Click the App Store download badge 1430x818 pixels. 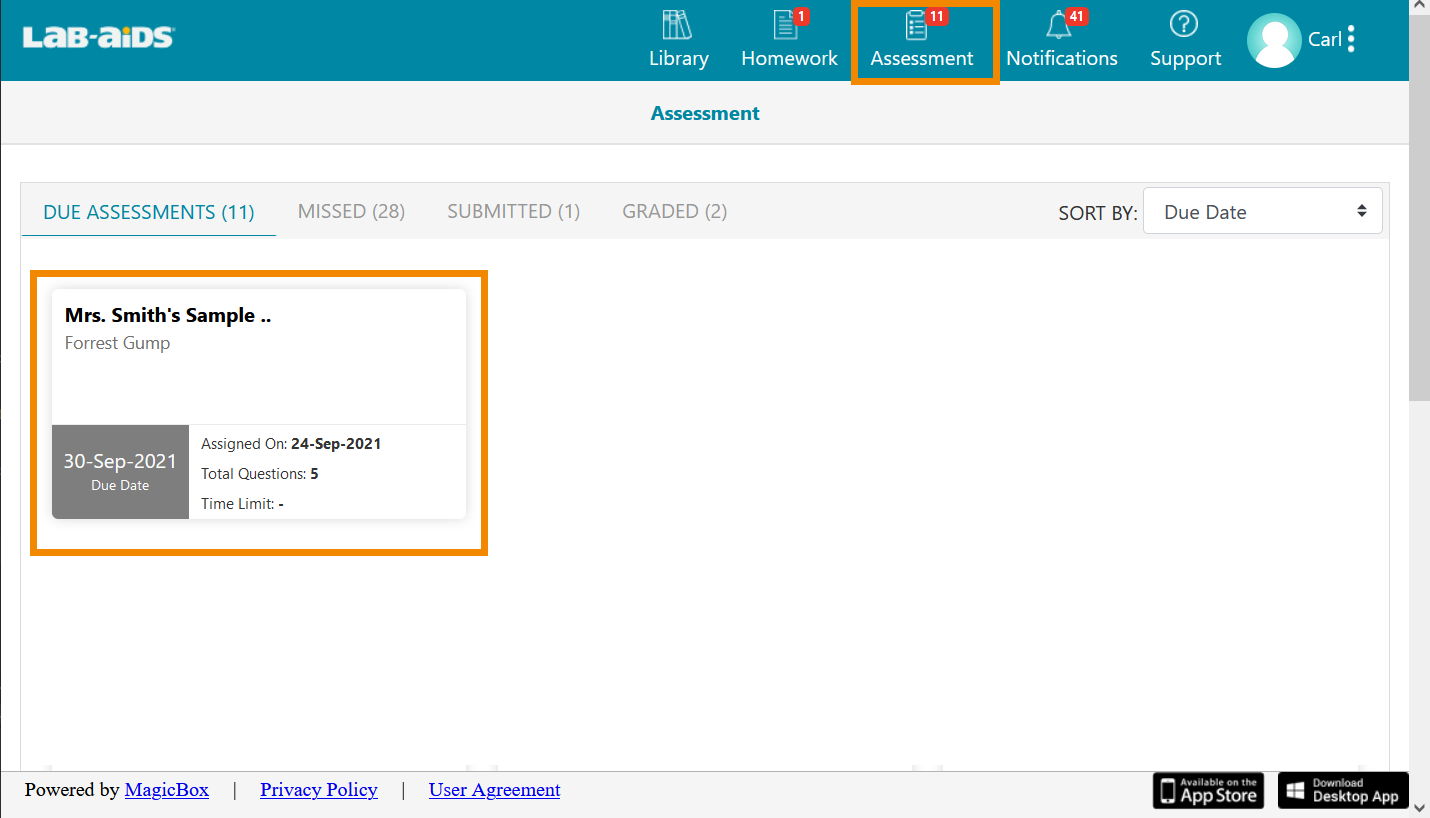coord(1208,790)
